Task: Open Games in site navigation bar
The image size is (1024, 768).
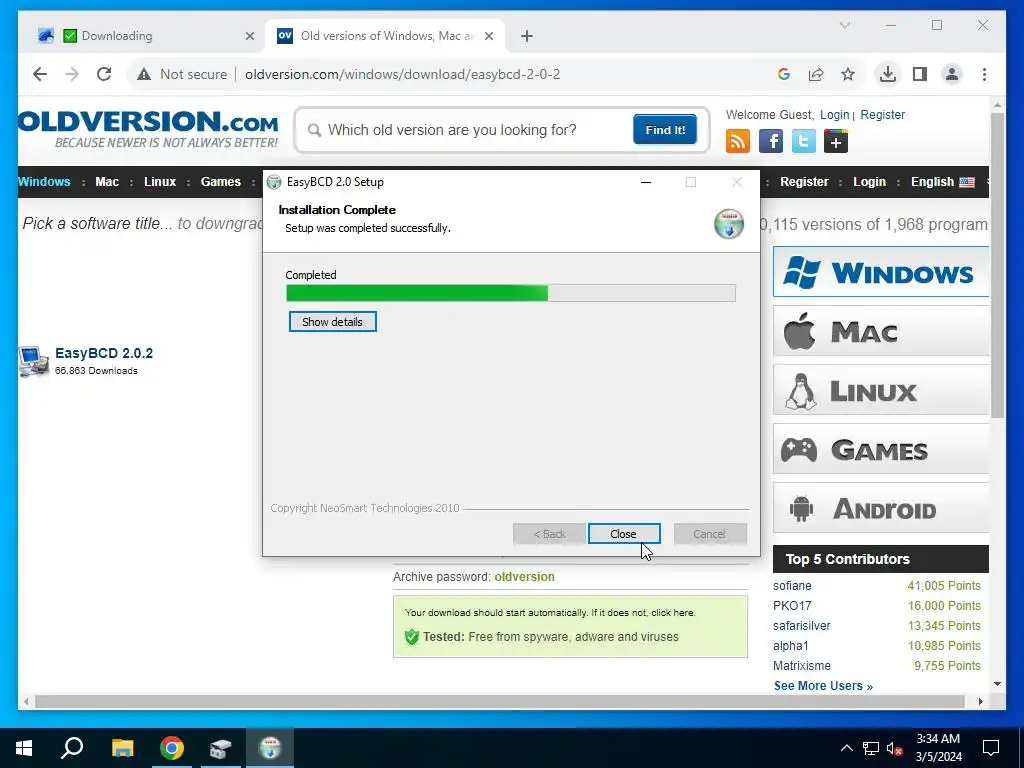Action: tap(221, 182)
